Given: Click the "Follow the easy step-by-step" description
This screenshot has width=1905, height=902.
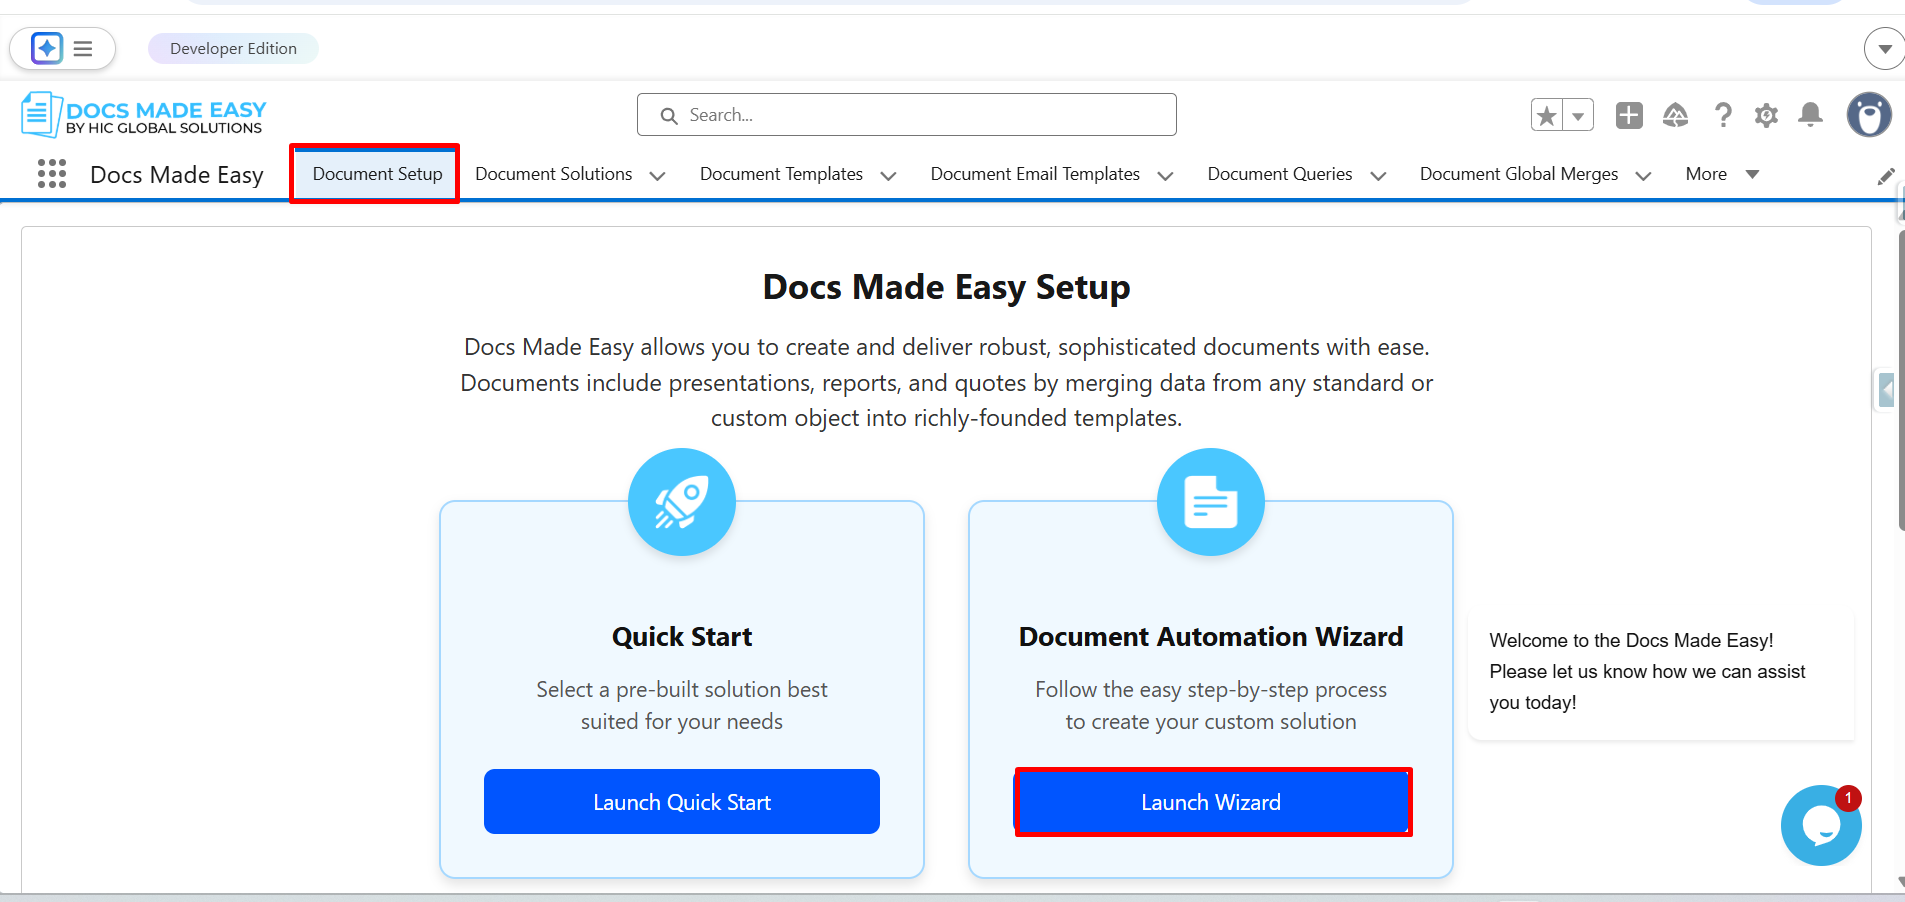Looking at the screenshot, I should pos(1211,705).
